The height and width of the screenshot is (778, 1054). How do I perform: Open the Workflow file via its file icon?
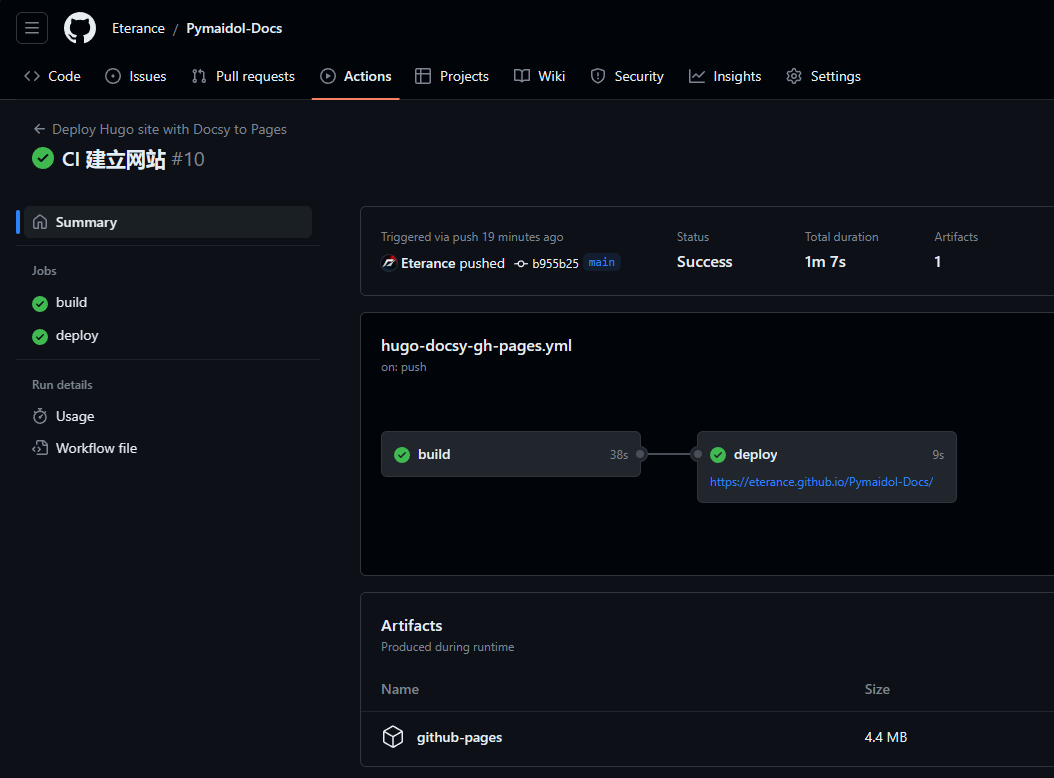click(38, 448)
